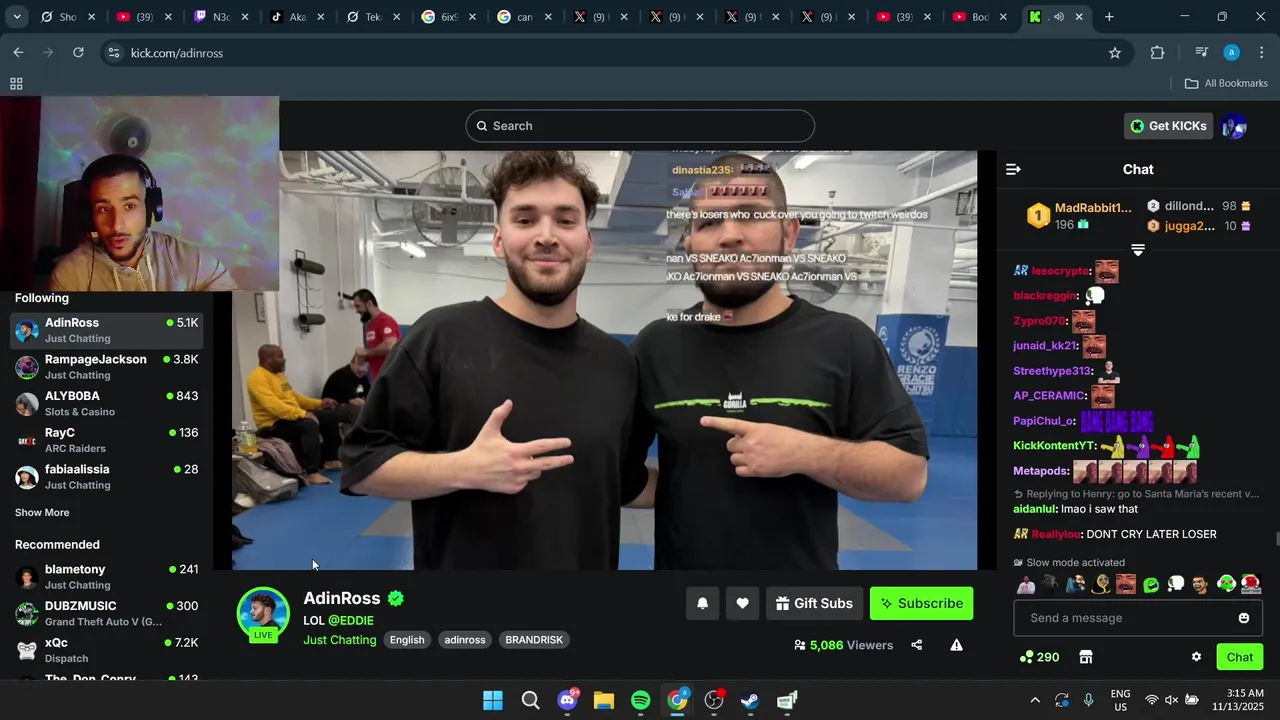
Task: Open ALYBOBA channel in Following
Action: pos(106,404)
